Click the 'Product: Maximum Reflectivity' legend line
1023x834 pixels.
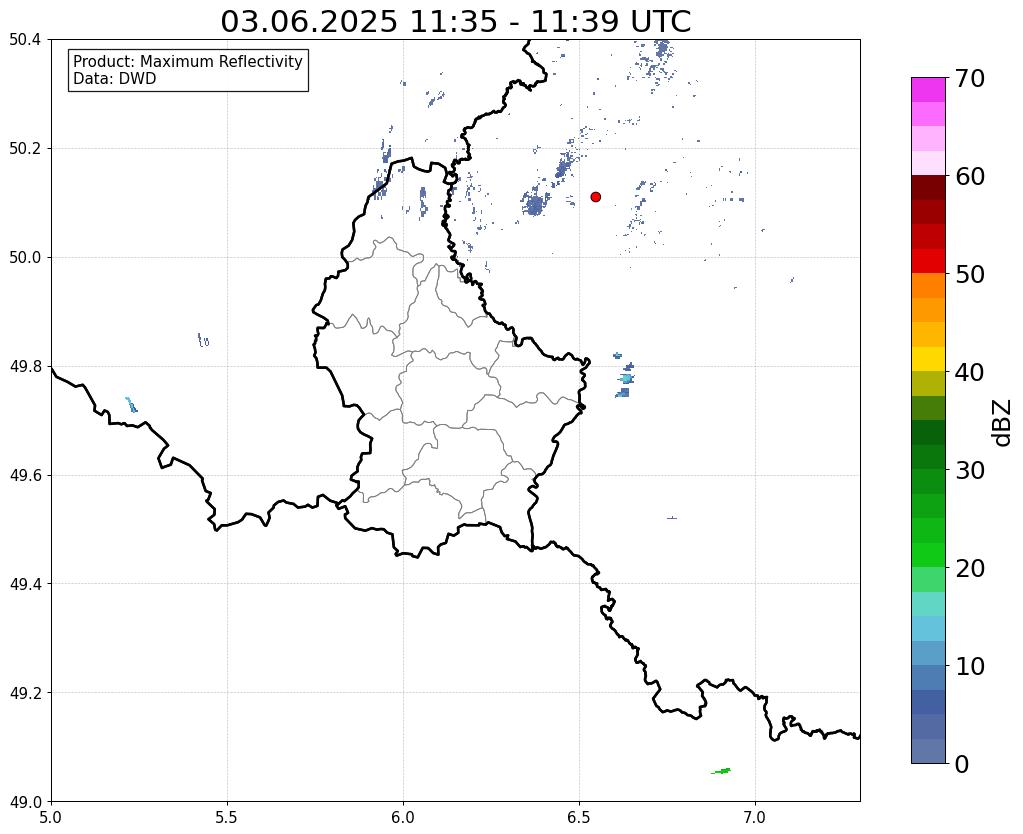pos(188,61)
